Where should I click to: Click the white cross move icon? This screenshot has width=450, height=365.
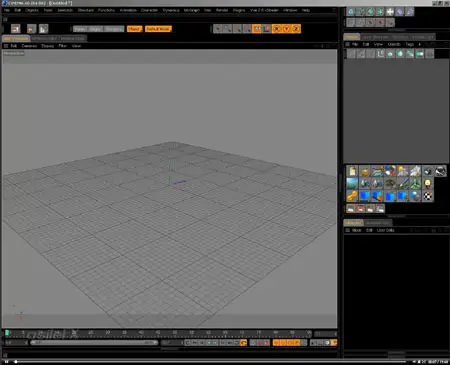tap(390, 12)
